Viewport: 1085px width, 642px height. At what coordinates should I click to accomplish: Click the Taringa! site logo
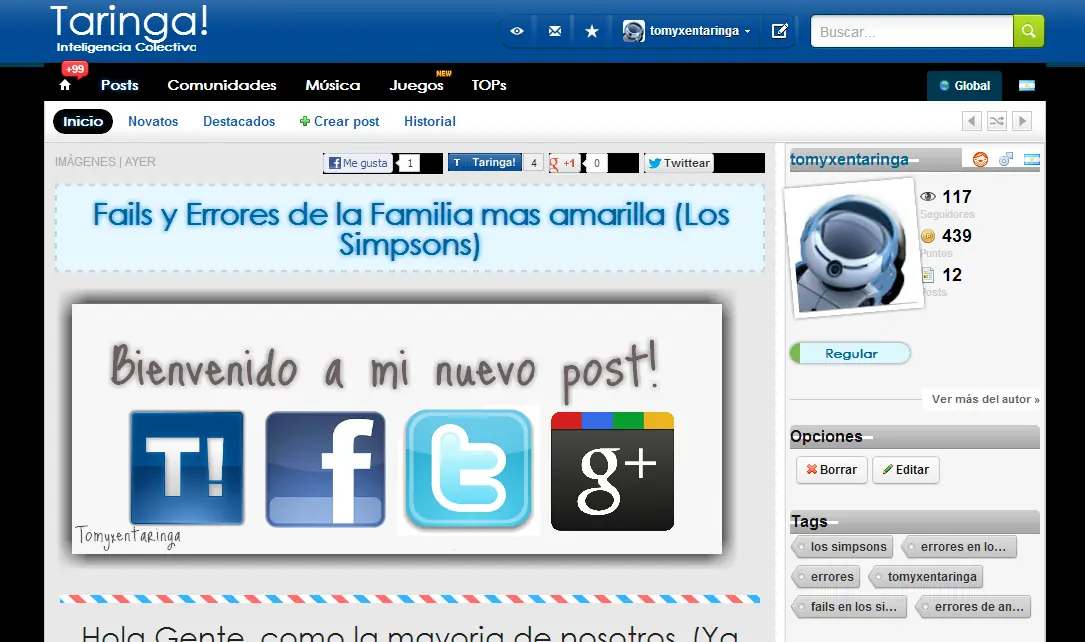click(x=129, y=29)
